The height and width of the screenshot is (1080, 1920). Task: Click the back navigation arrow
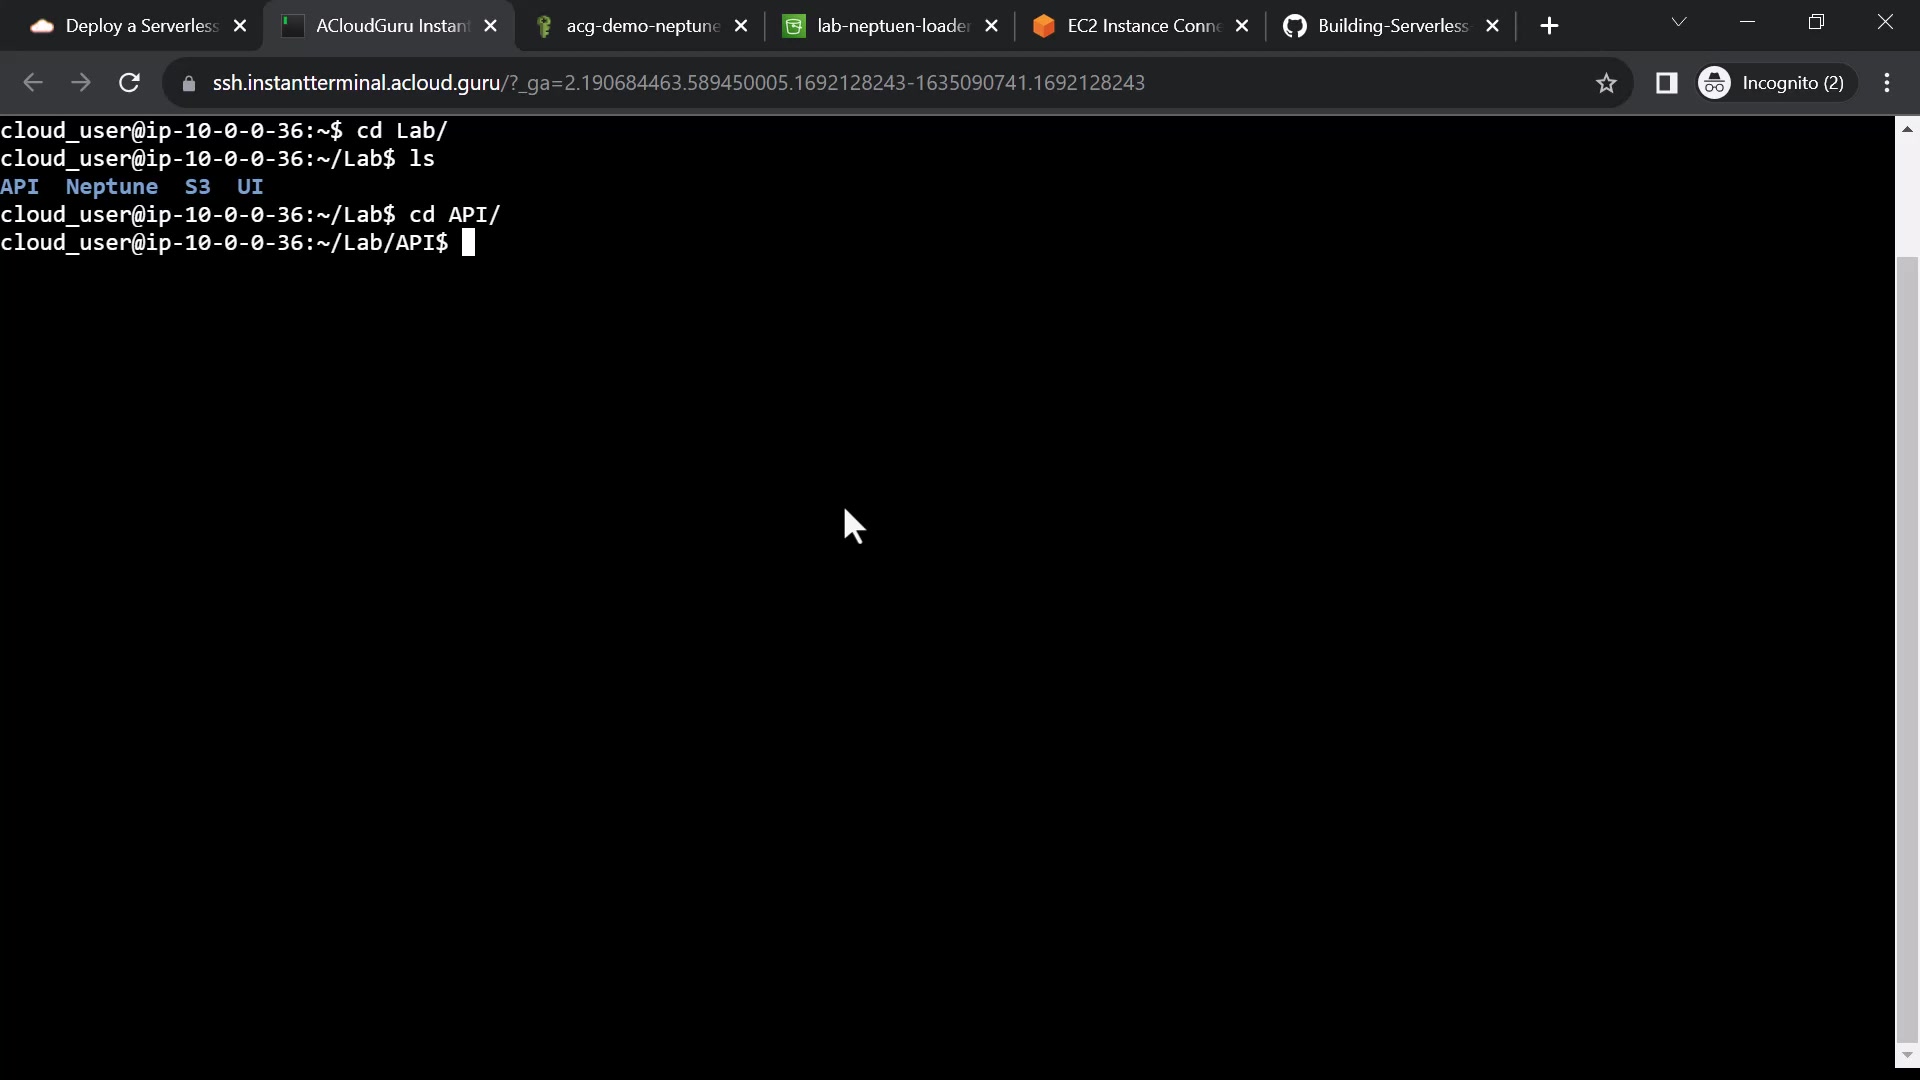(x=33, y=83)
